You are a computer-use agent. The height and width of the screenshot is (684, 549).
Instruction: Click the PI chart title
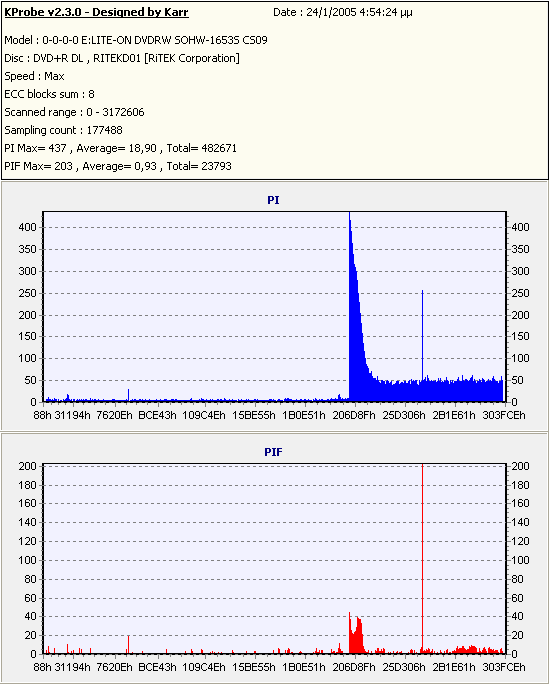273,200
